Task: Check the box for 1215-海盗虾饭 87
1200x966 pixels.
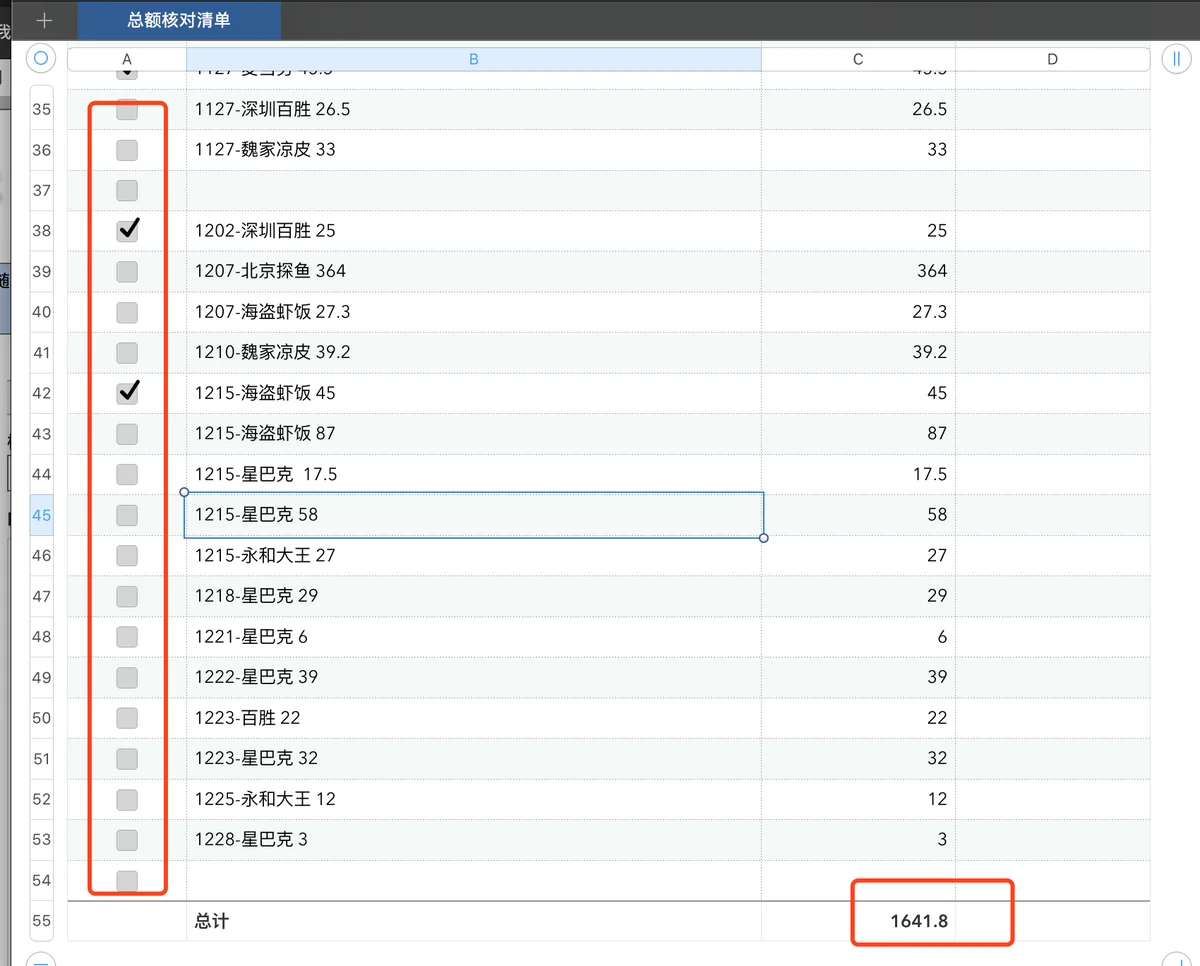Action: pyautogui.click(x=127, y=434)
